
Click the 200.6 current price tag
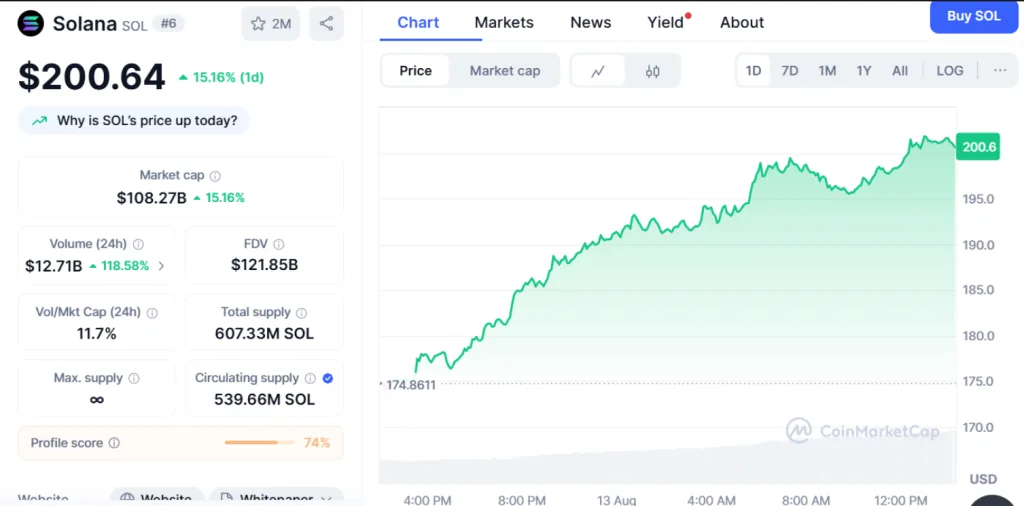click(978, 147)
